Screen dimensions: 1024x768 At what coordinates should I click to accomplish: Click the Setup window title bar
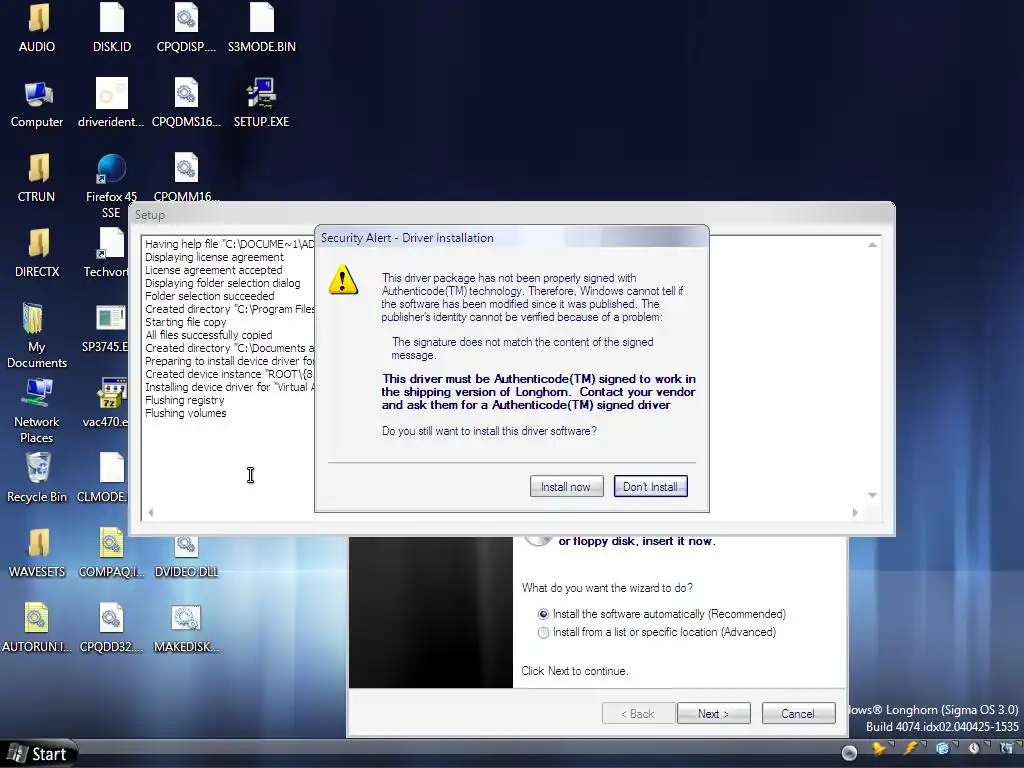pos(512,215)
